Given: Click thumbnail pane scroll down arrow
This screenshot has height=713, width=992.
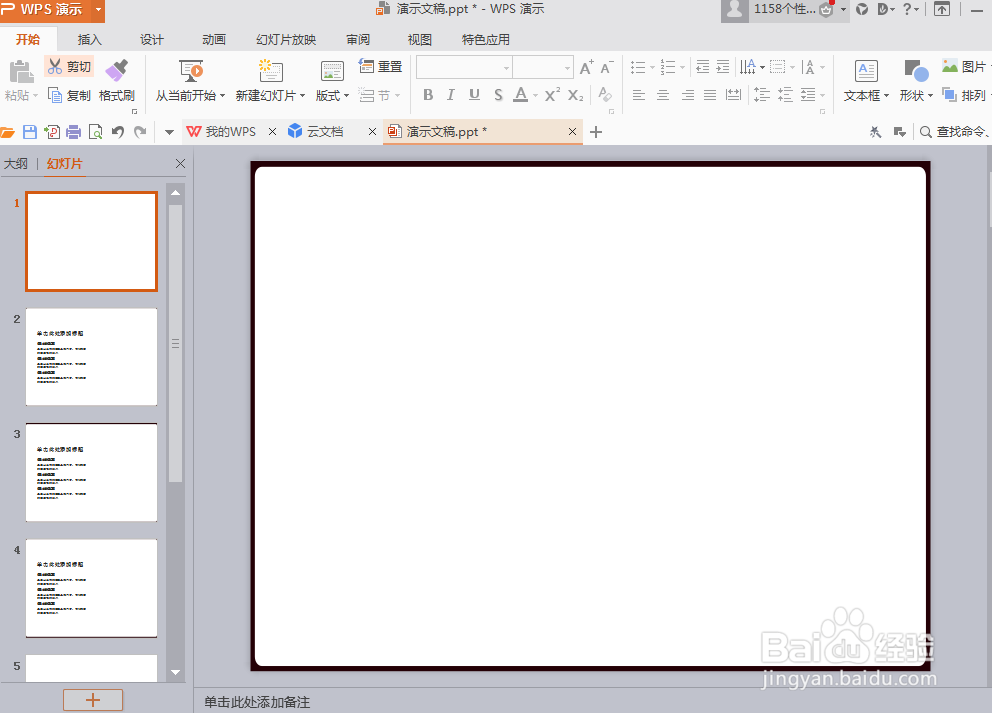Looking at the screenshot, I should tap(176, 673).
